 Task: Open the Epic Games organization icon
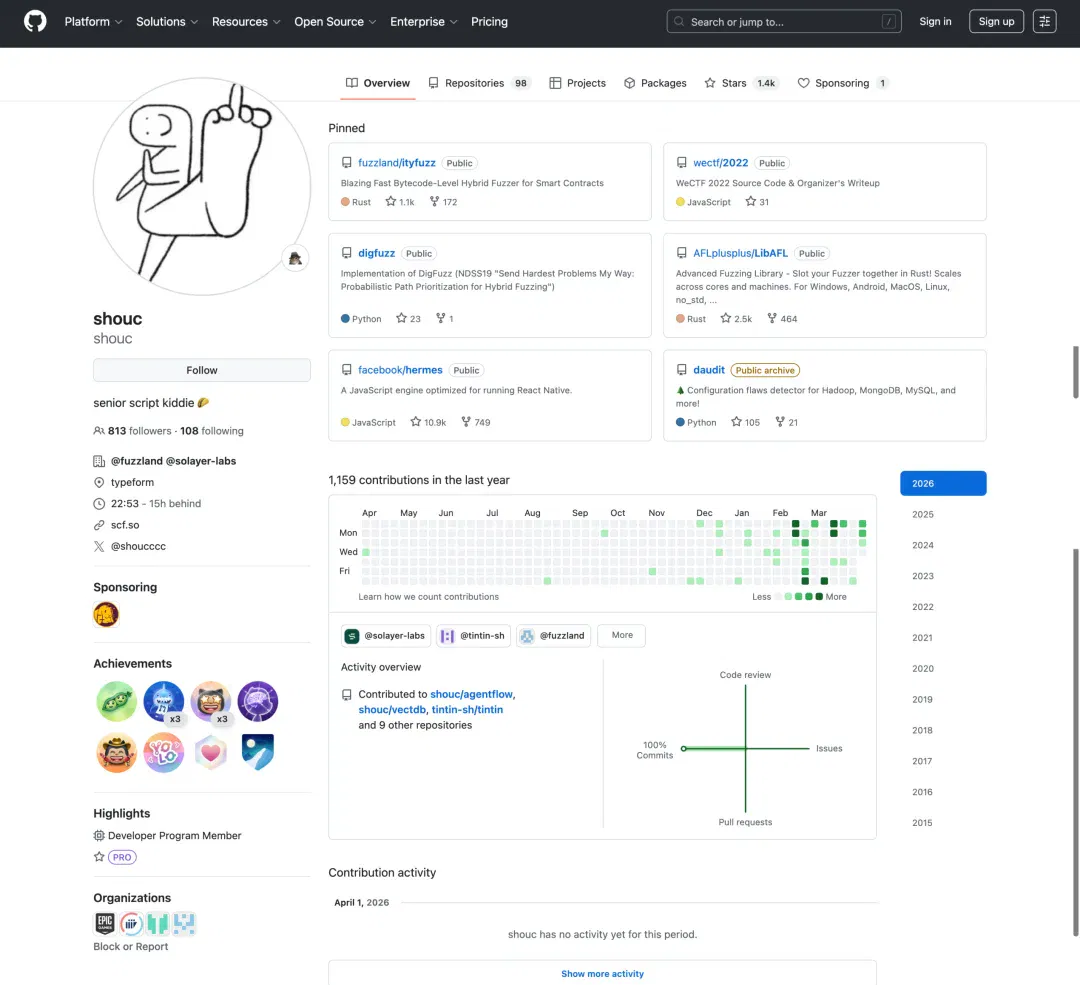pos(105,923)
